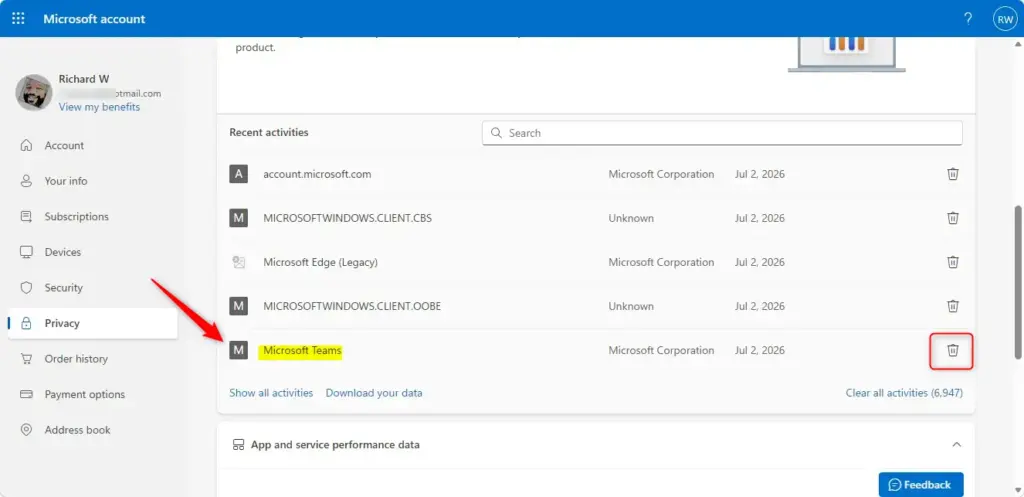Delete the MICROSOFTWINDOWS.CLIENT.CBS activity

tap(953, 217)
